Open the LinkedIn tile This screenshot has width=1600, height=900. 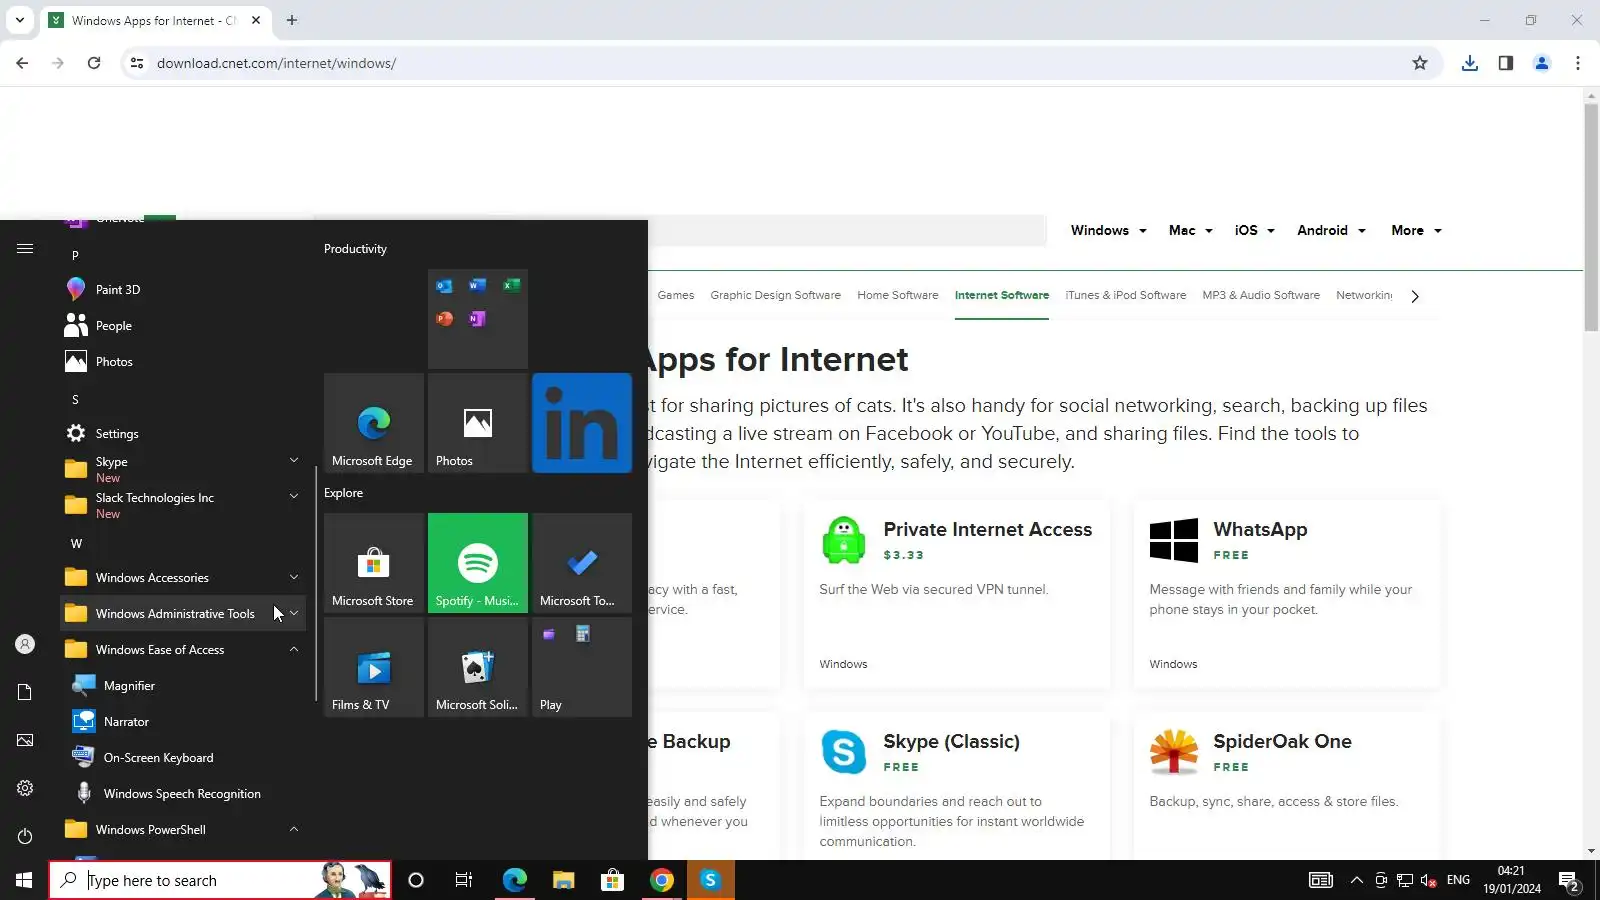582,423
